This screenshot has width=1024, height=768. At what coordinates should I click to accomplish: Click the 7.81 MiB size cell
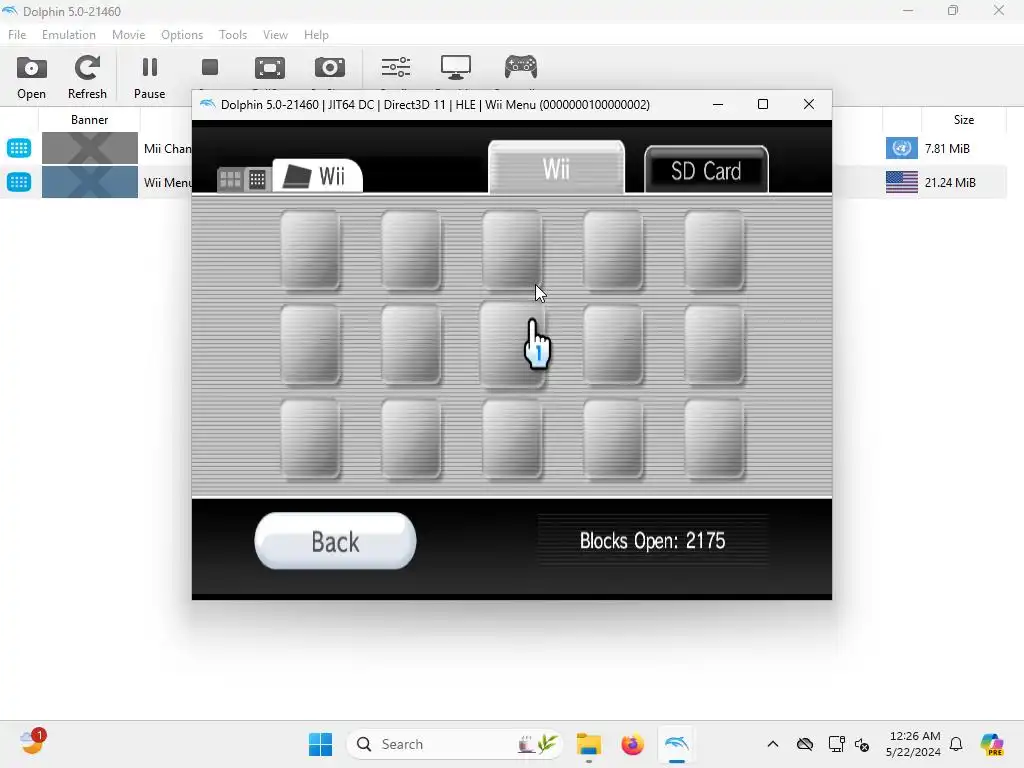(x=947, y=148)
